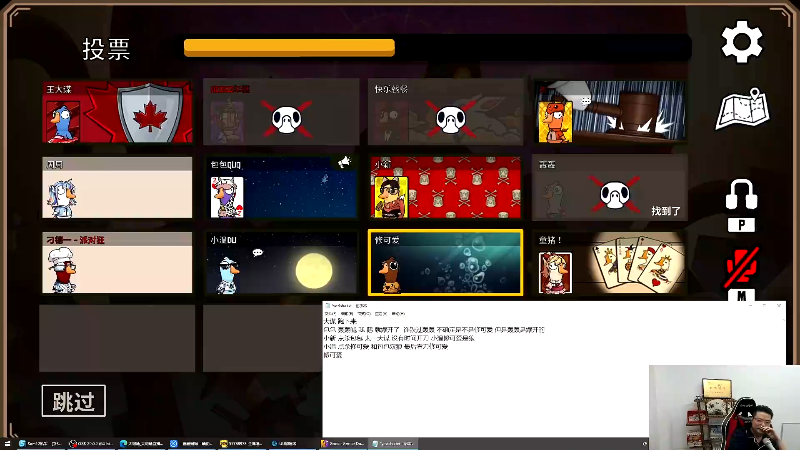Vote for player 包包QUQ
800x450 pixels.
pos(281,188)
